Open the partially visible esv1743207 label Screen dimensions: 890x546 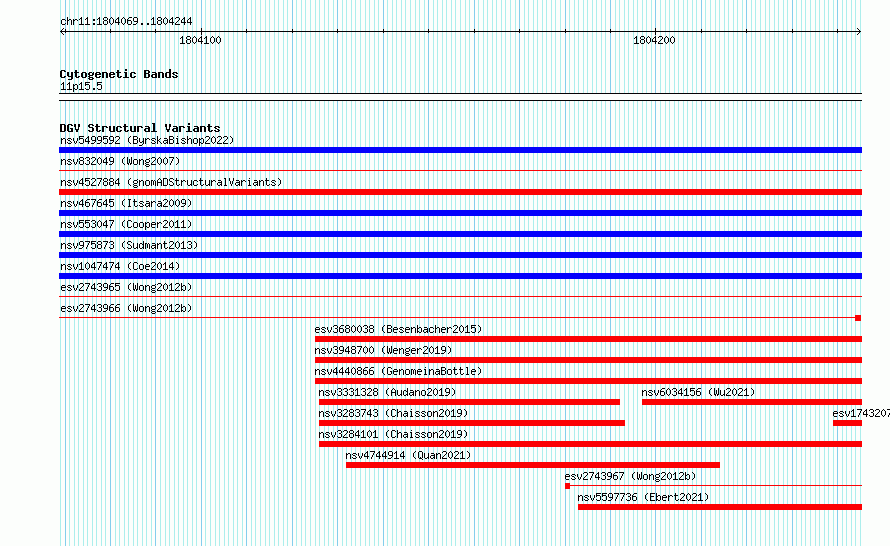click(x=860, y=413)
